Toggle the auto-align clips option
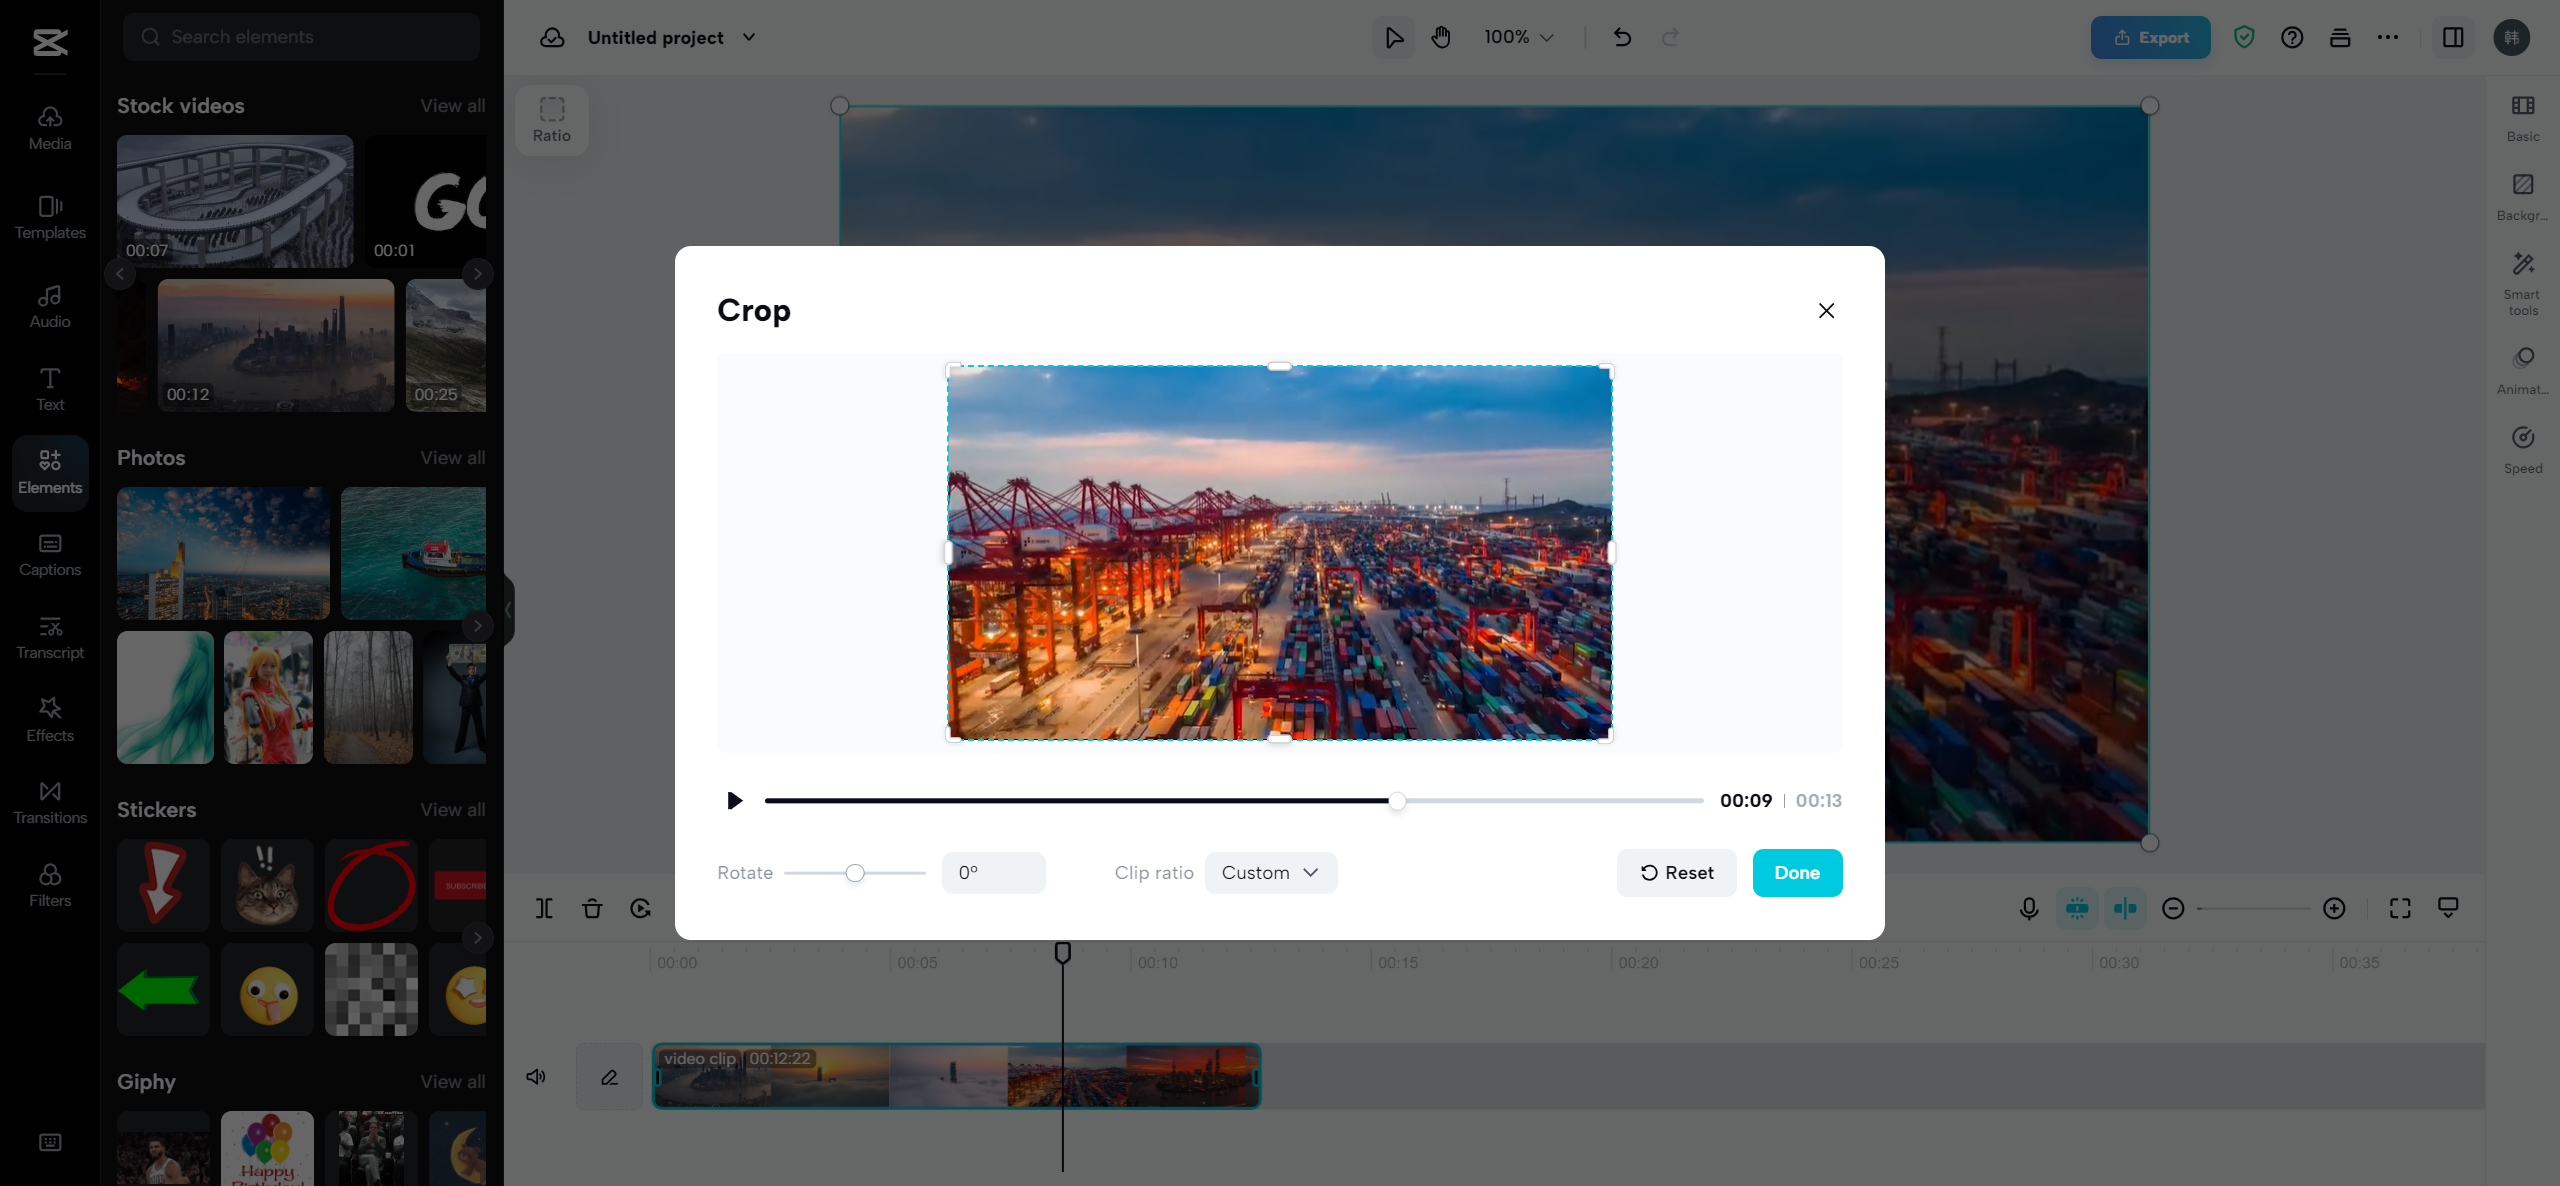Viewport: 2560px width, 1186px height. pos(2126,908)
